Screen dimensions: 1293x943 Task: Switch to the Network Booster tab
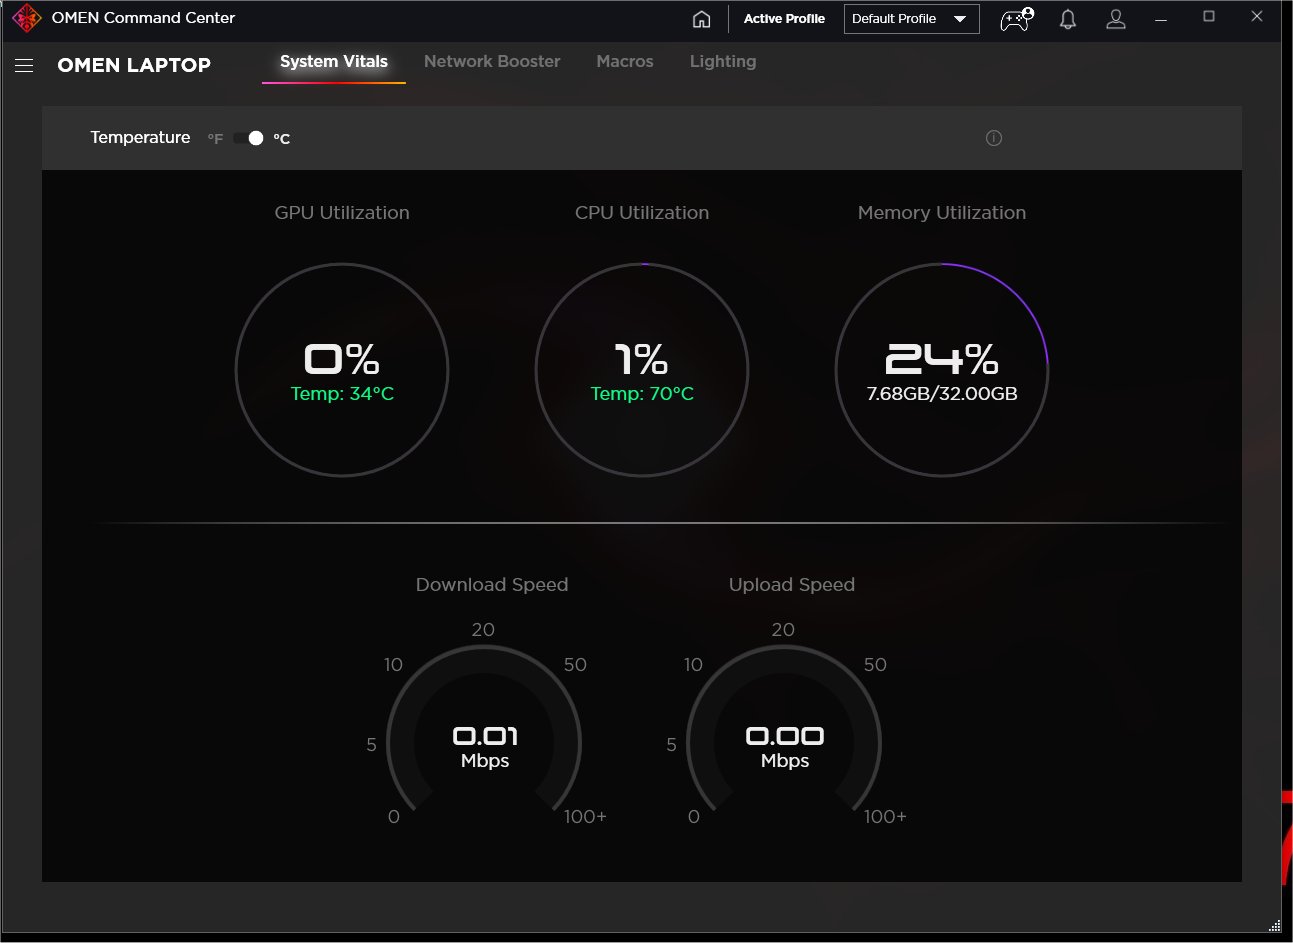click(x=492, y=61)
